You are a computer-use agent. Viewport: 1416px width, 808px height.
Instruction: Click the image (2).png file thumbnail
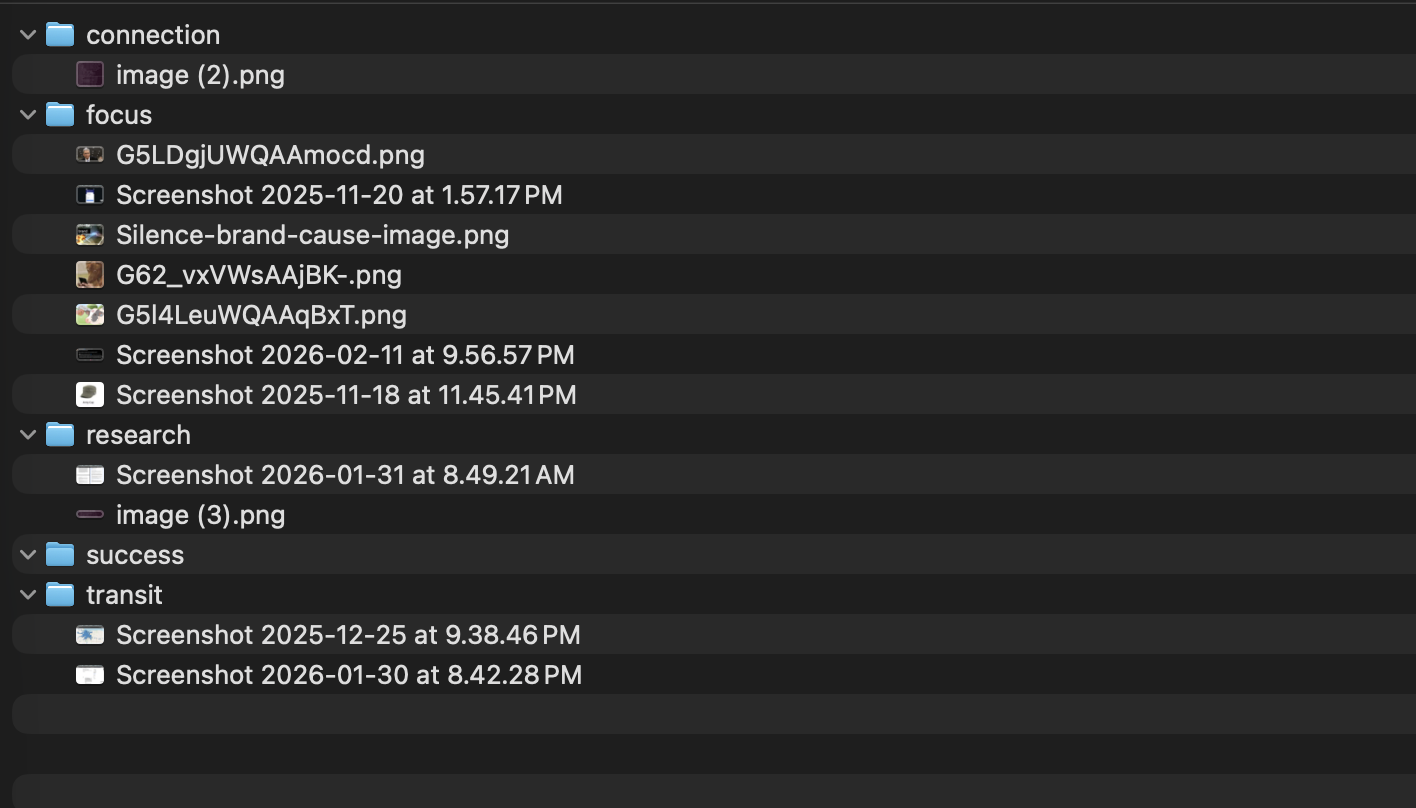point(90,75)
